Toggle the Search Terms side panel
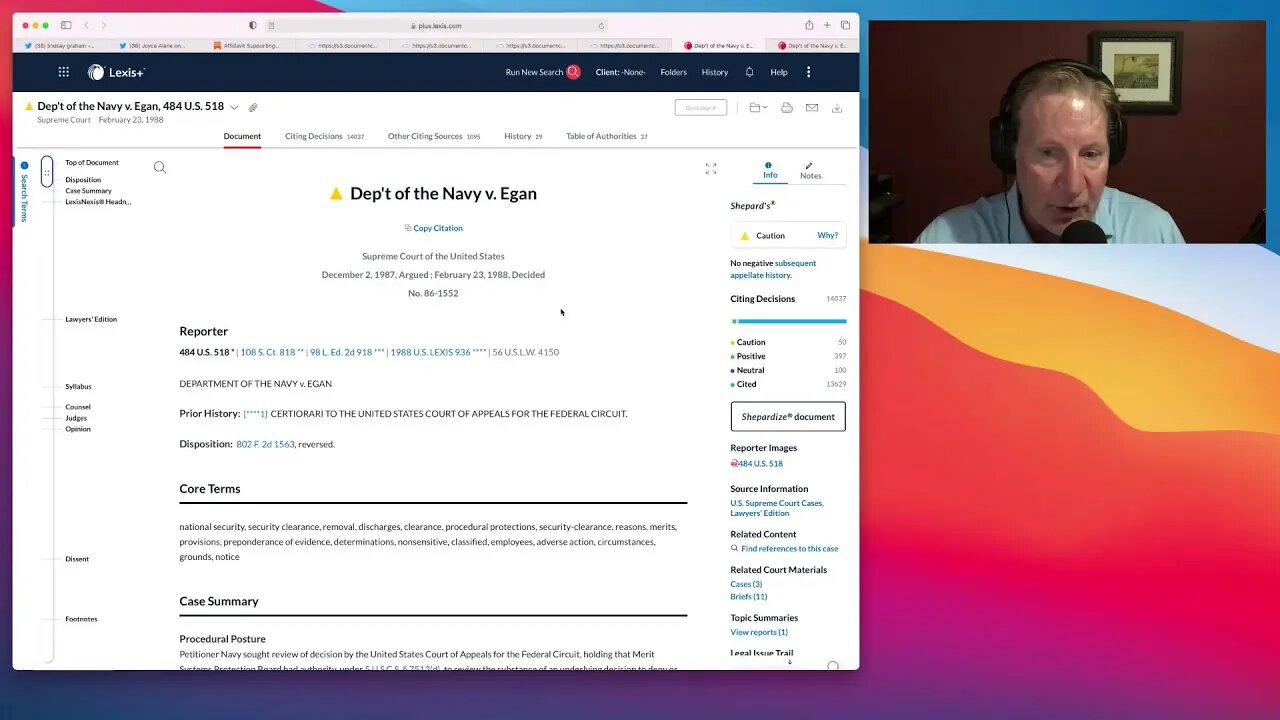This screenshot has width=1280, height=720. tap(24, 192)
